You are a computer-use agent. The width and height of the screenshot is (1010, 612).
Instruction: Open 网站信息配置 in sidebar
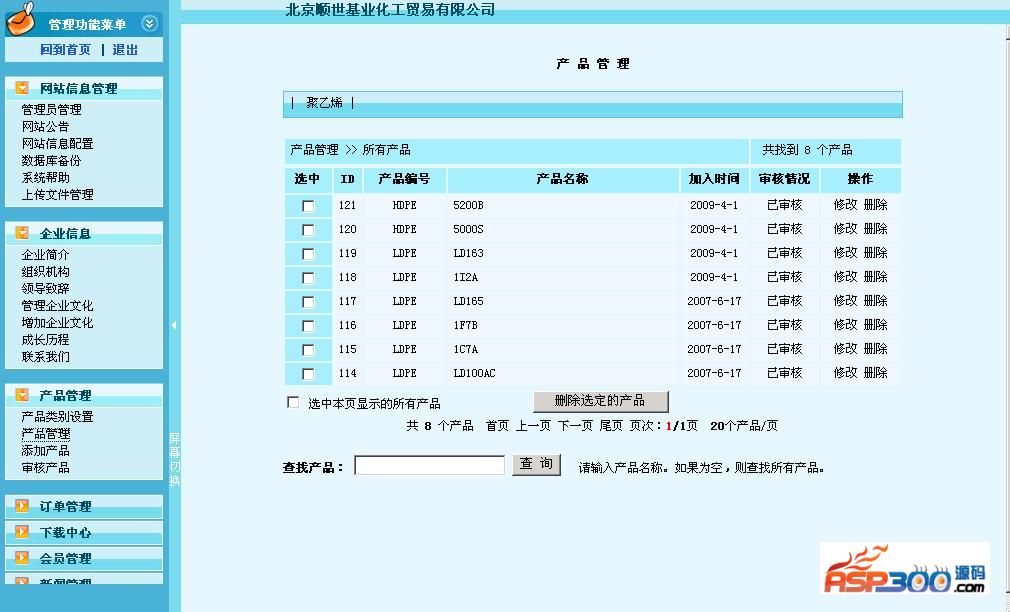coord(57,143)
